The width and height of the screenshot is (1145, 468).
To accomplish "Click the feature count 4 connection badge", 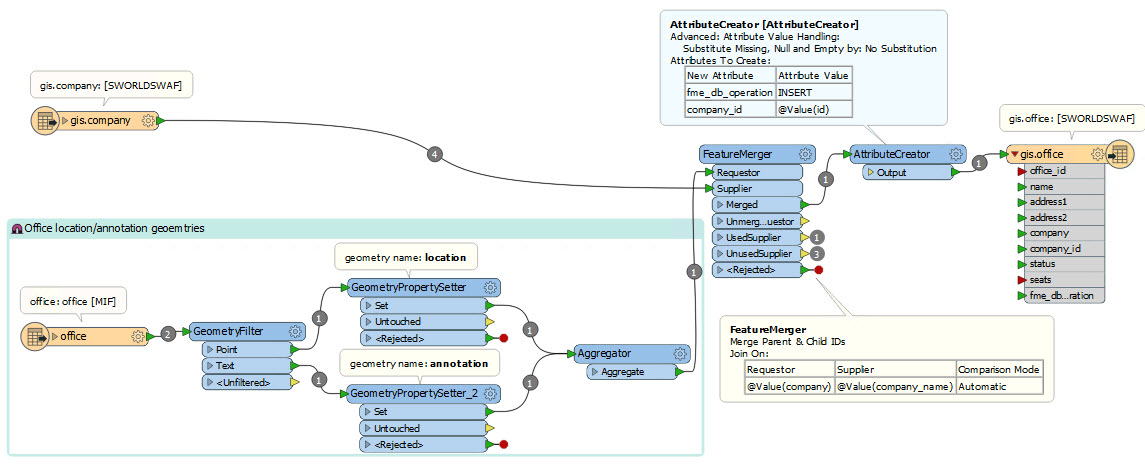I will point(434,154).
